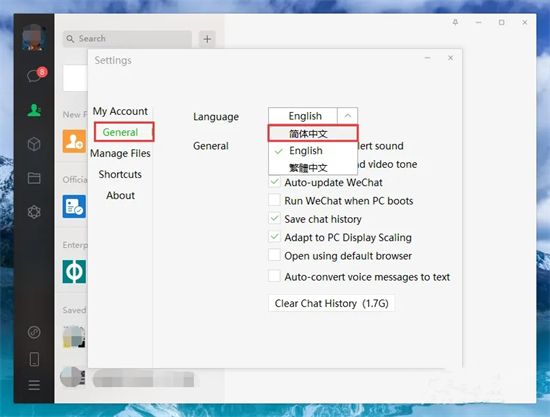Screen dimensions: 550x417
Task: Open the Shortcuts settings tab
Action: click(120, 174)
